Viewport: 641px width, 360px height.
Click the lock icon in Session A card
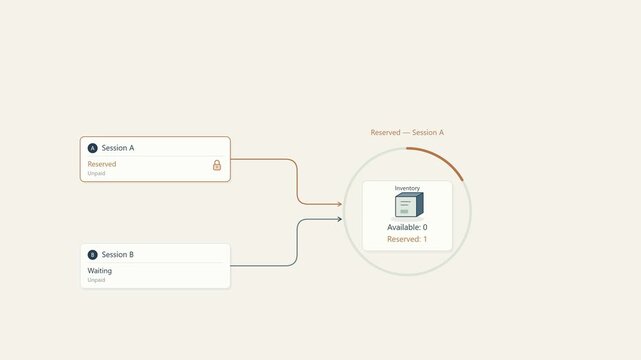point(217,165)
